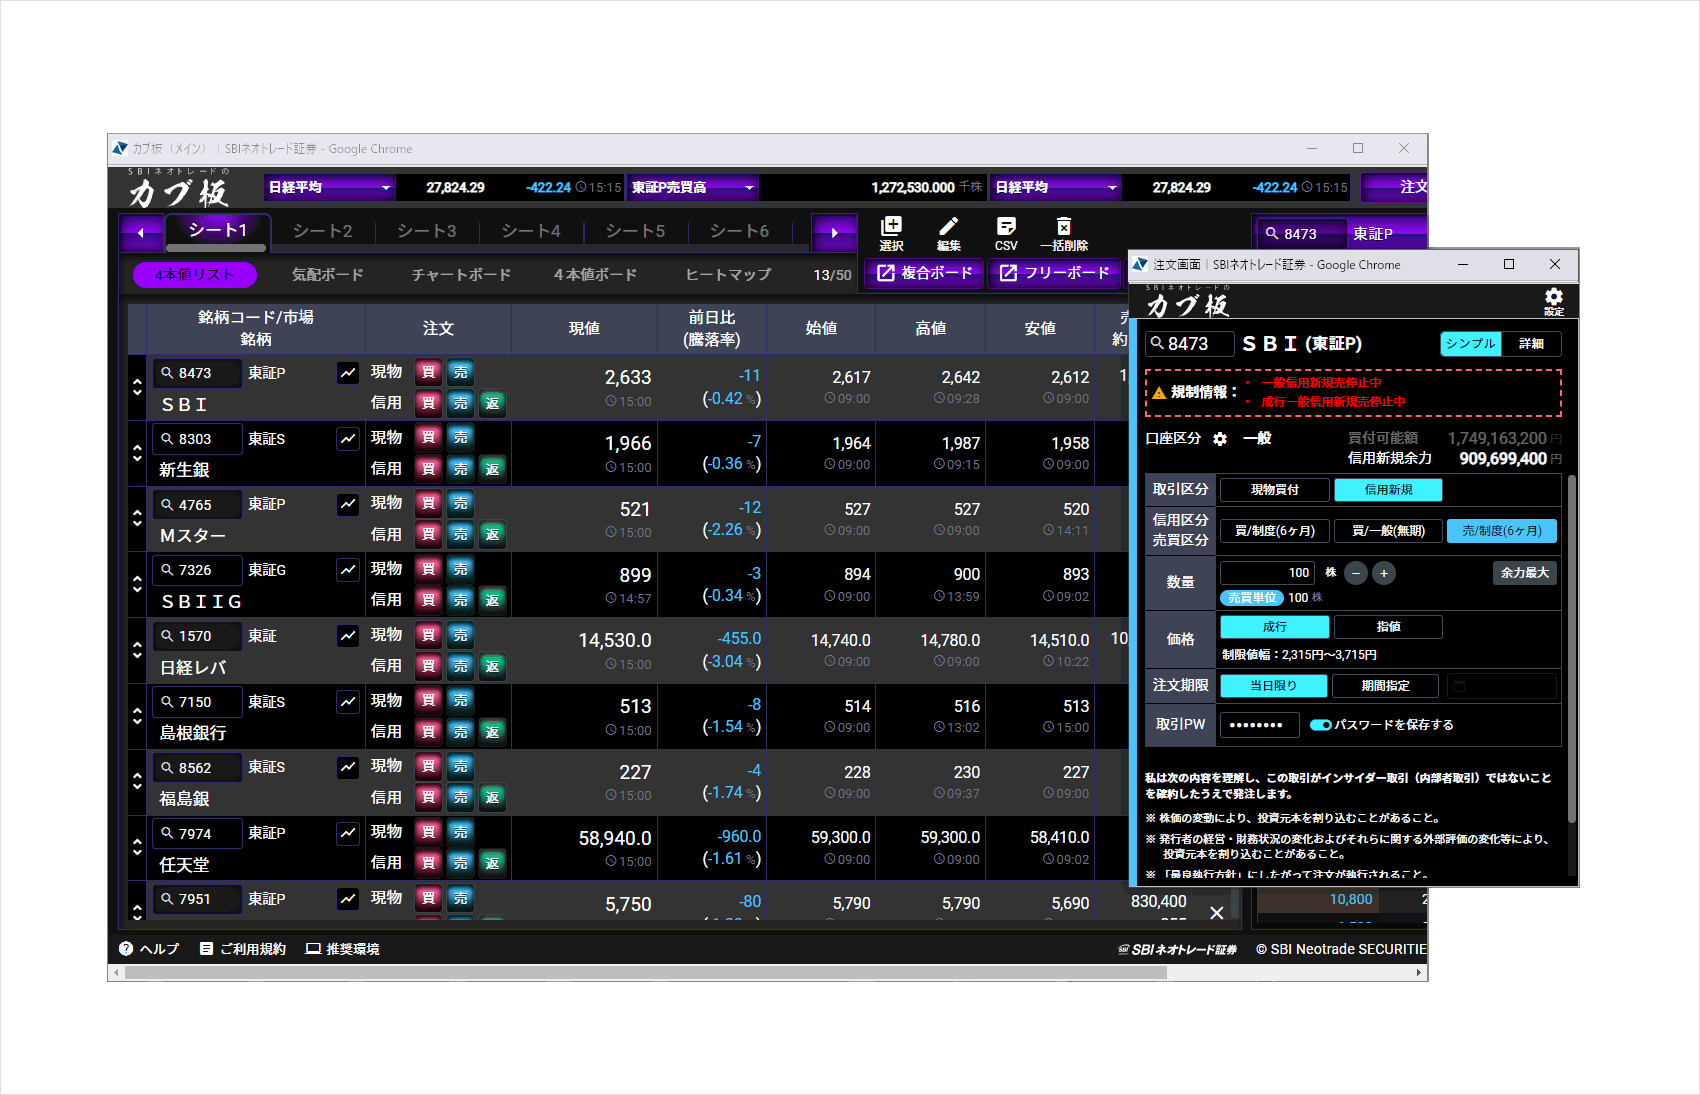This screenshot has height=1095, width=1700.
Task: Click the reorder arrows for 8303 新生銀 row
Action: [x=137, y=453]
